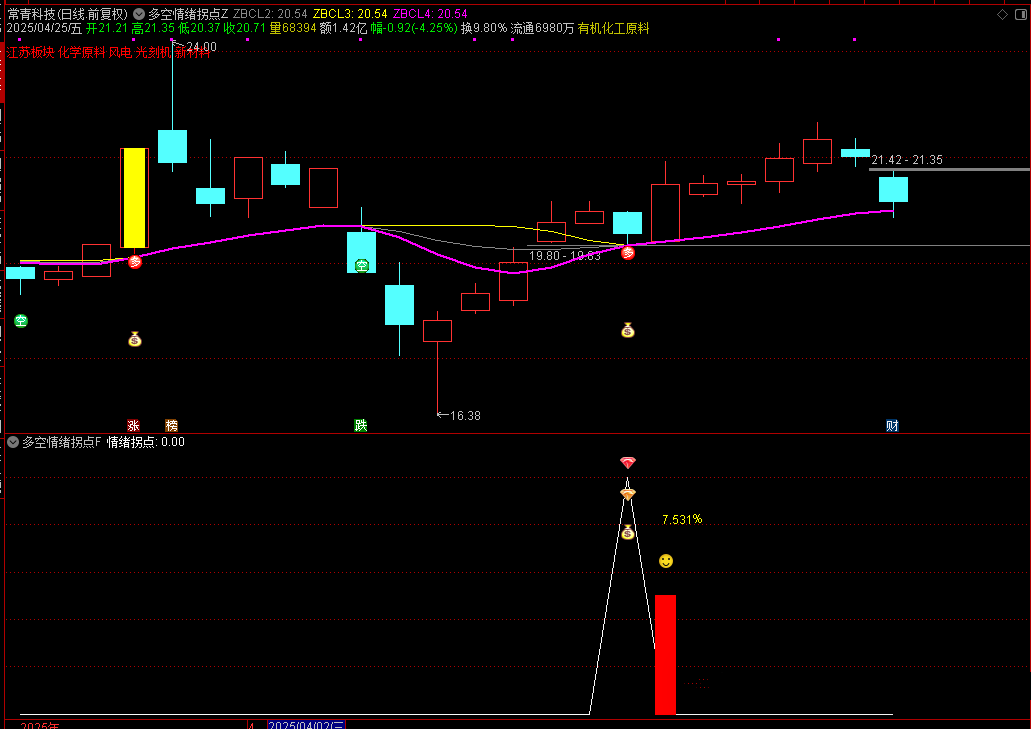Click the 2025/04/02 date marker on timeline

tap(306, 724)
